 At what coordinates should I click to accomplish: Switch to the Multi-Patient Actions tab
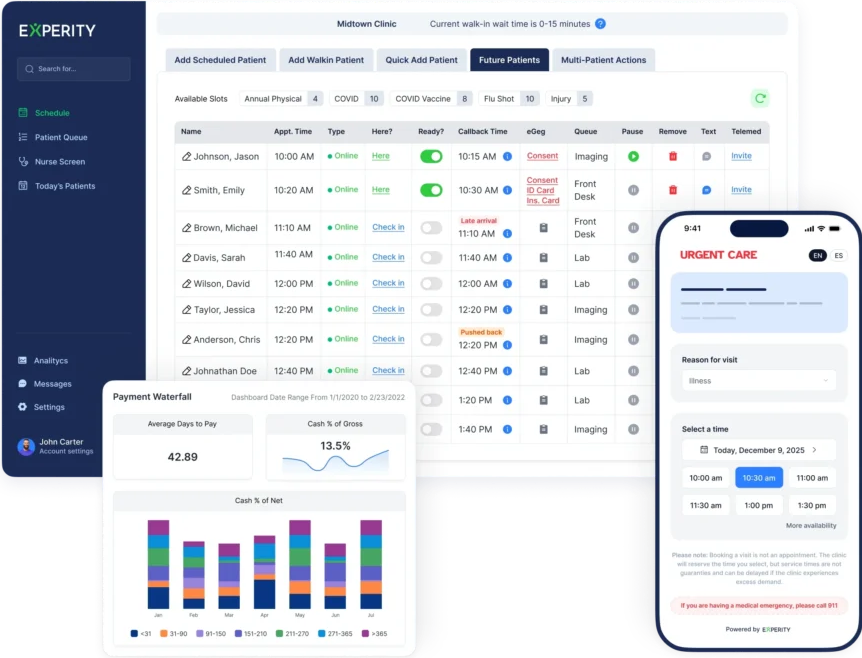click(x=603, y=60)
